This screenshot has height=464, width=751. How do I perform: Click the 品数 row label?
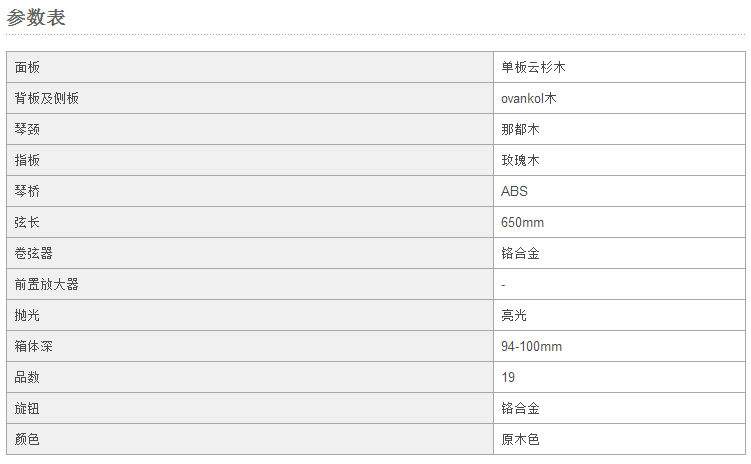[27, 377]
